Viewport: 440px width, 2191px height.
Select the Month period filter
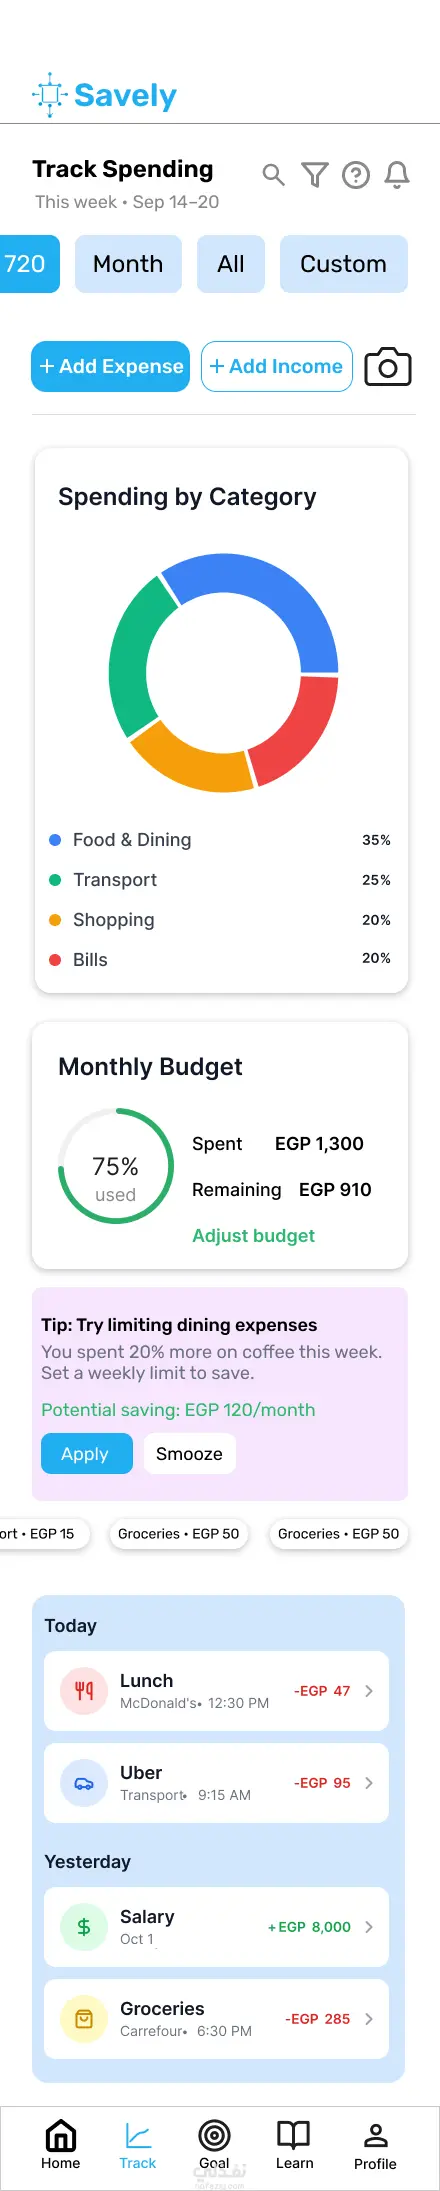click(128, 264)
